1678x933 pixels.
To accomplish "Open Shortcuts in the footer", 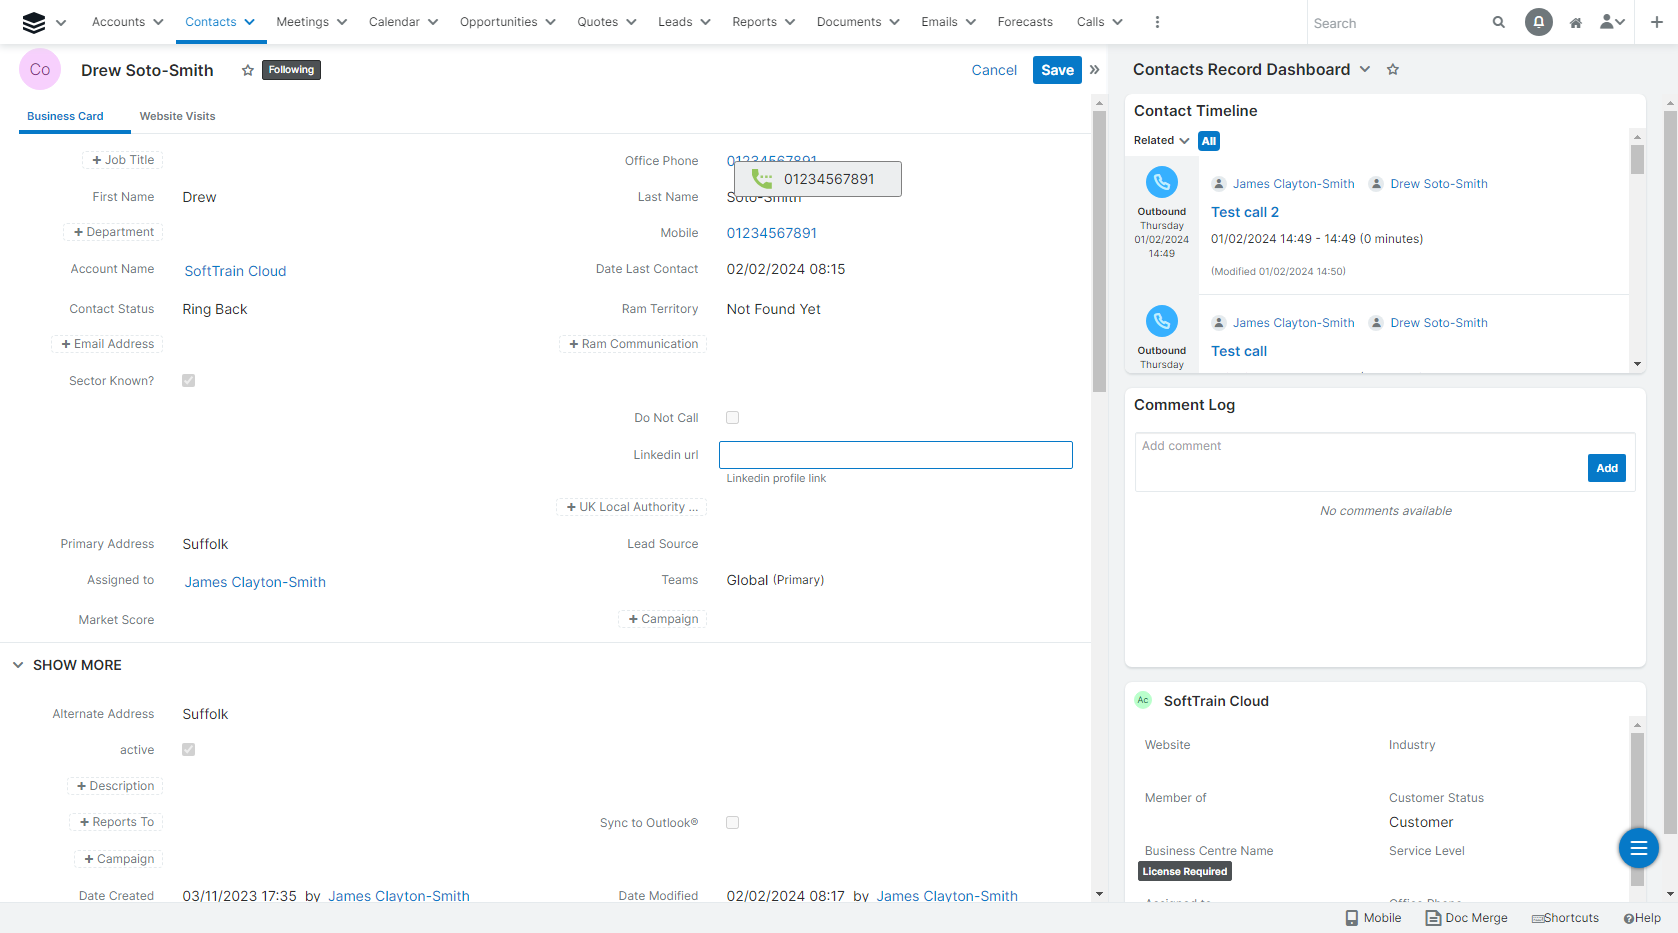I will (x=1565, y=918).
